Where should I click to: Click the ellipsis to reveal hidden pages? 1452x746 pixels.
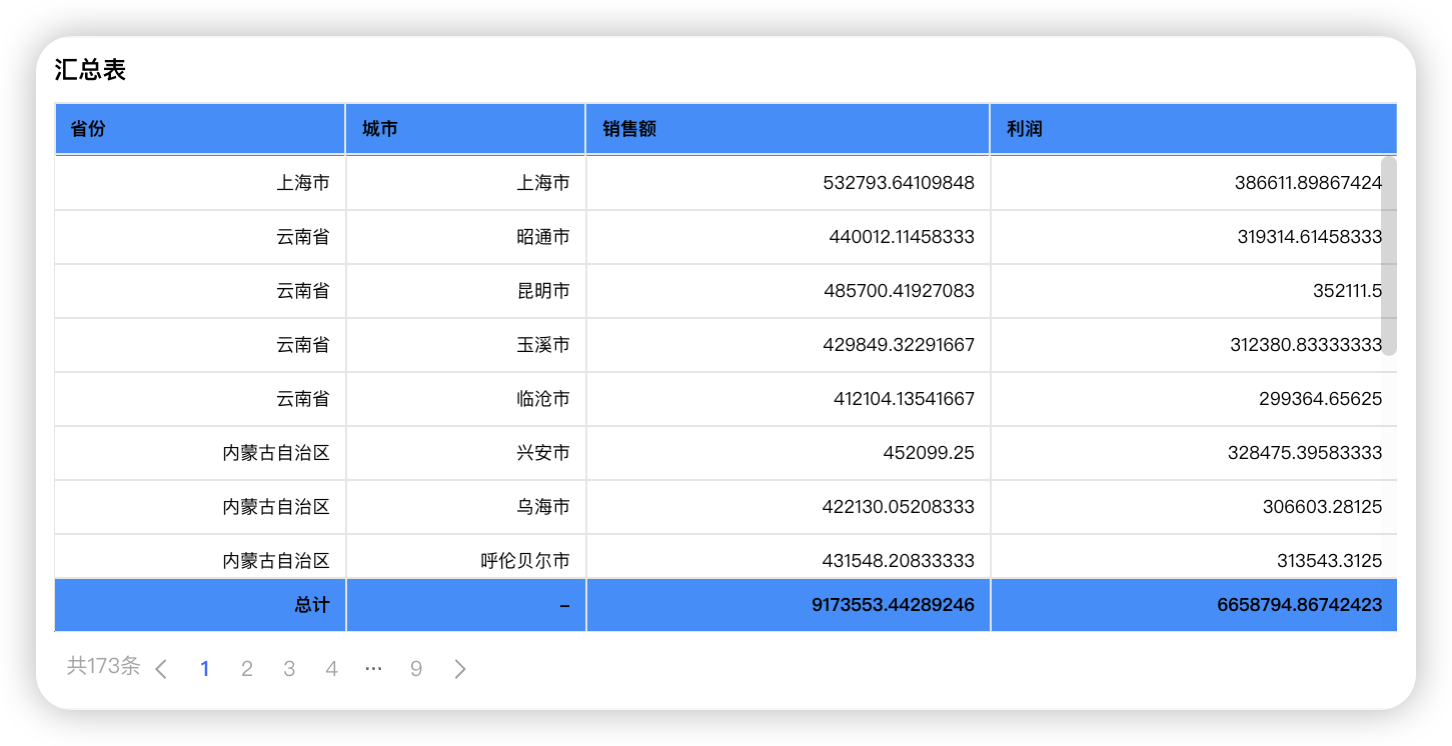[373, 668]
